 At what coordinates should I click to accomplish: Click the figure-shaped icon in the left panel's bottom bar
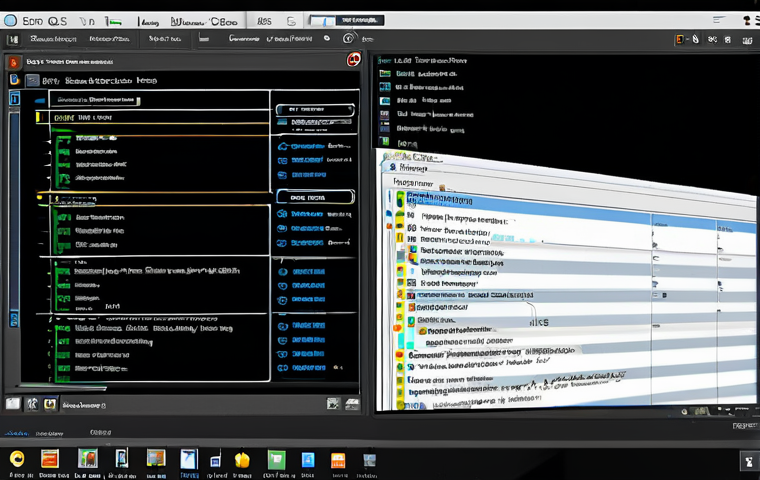pyautogui.click(x=32, y=404)
